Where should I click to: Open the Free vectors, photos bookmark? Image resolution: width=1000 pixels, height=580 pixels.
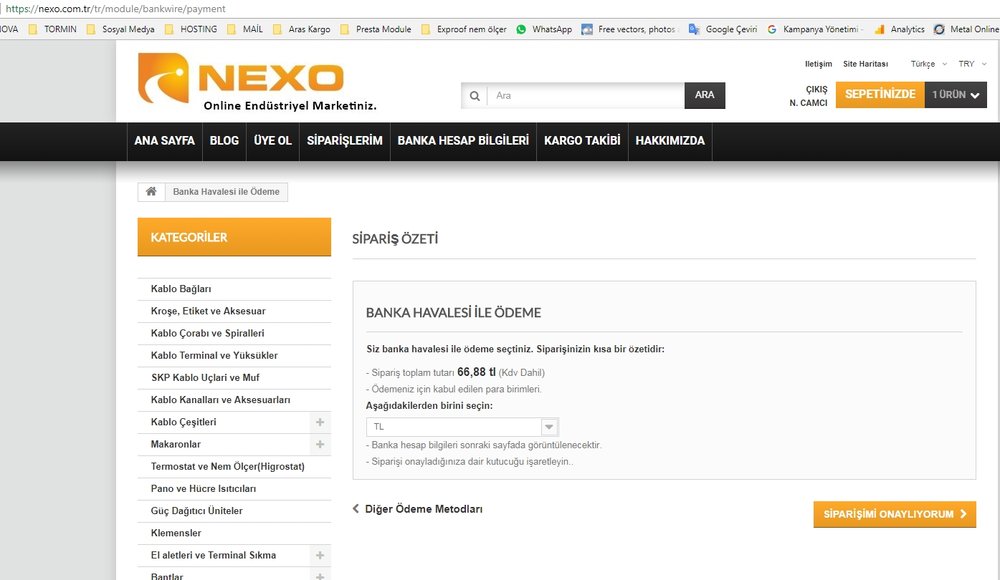(629, 29)
